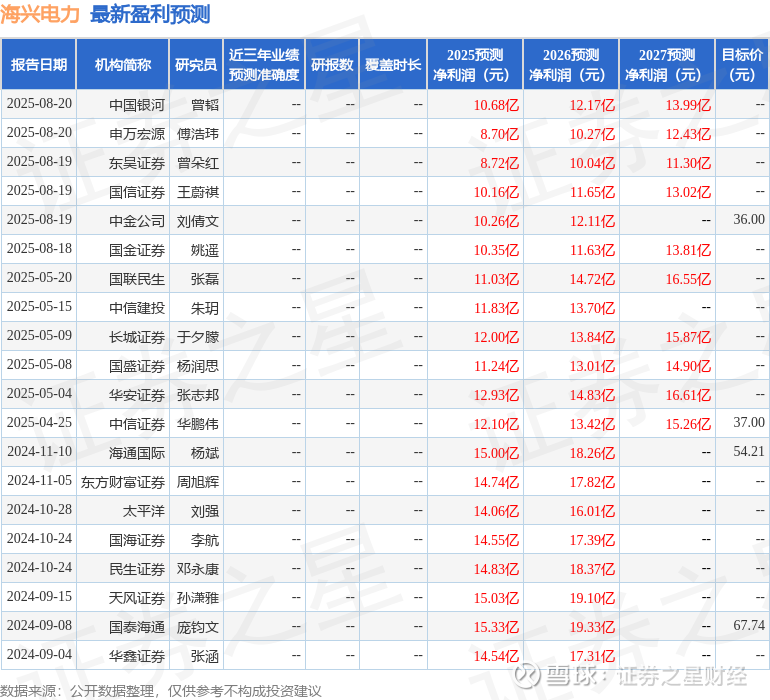Click the 67.74 target price value

(x=749, y=625)
